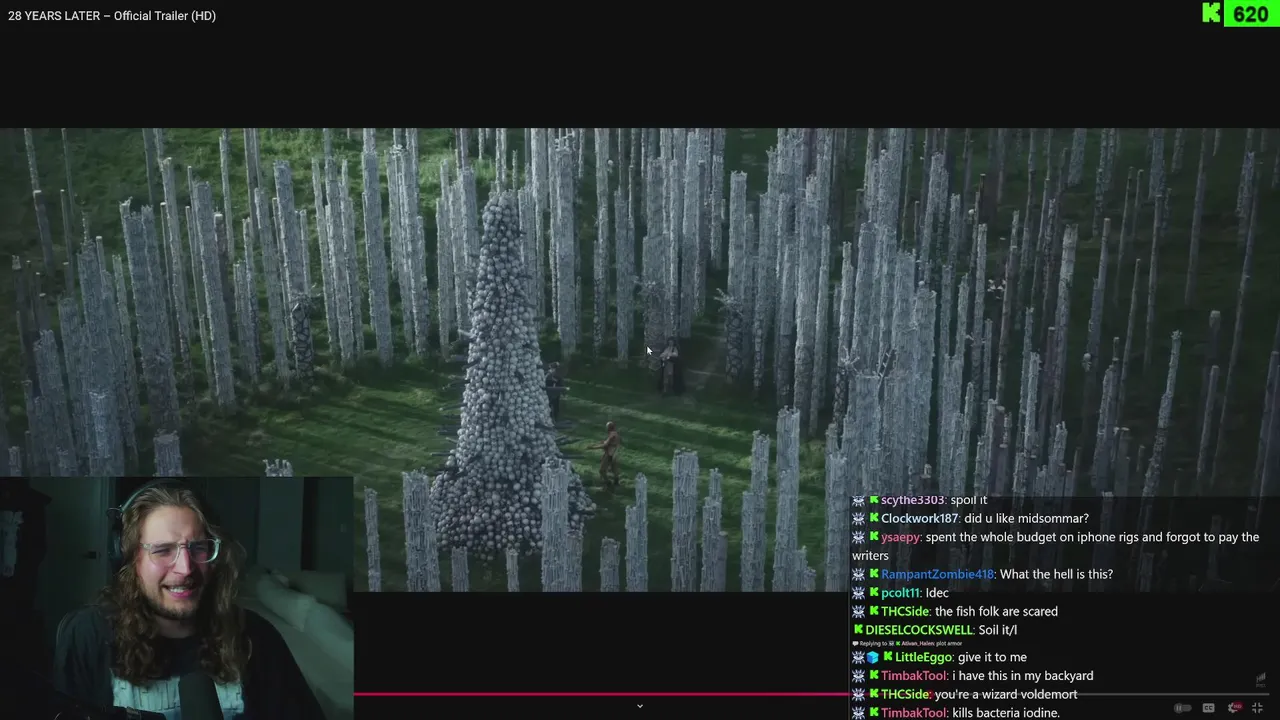Viewport: 1280px width, 720px height.
Task: Click the 620 viewer count badge
Action: tap(1251, 14)
